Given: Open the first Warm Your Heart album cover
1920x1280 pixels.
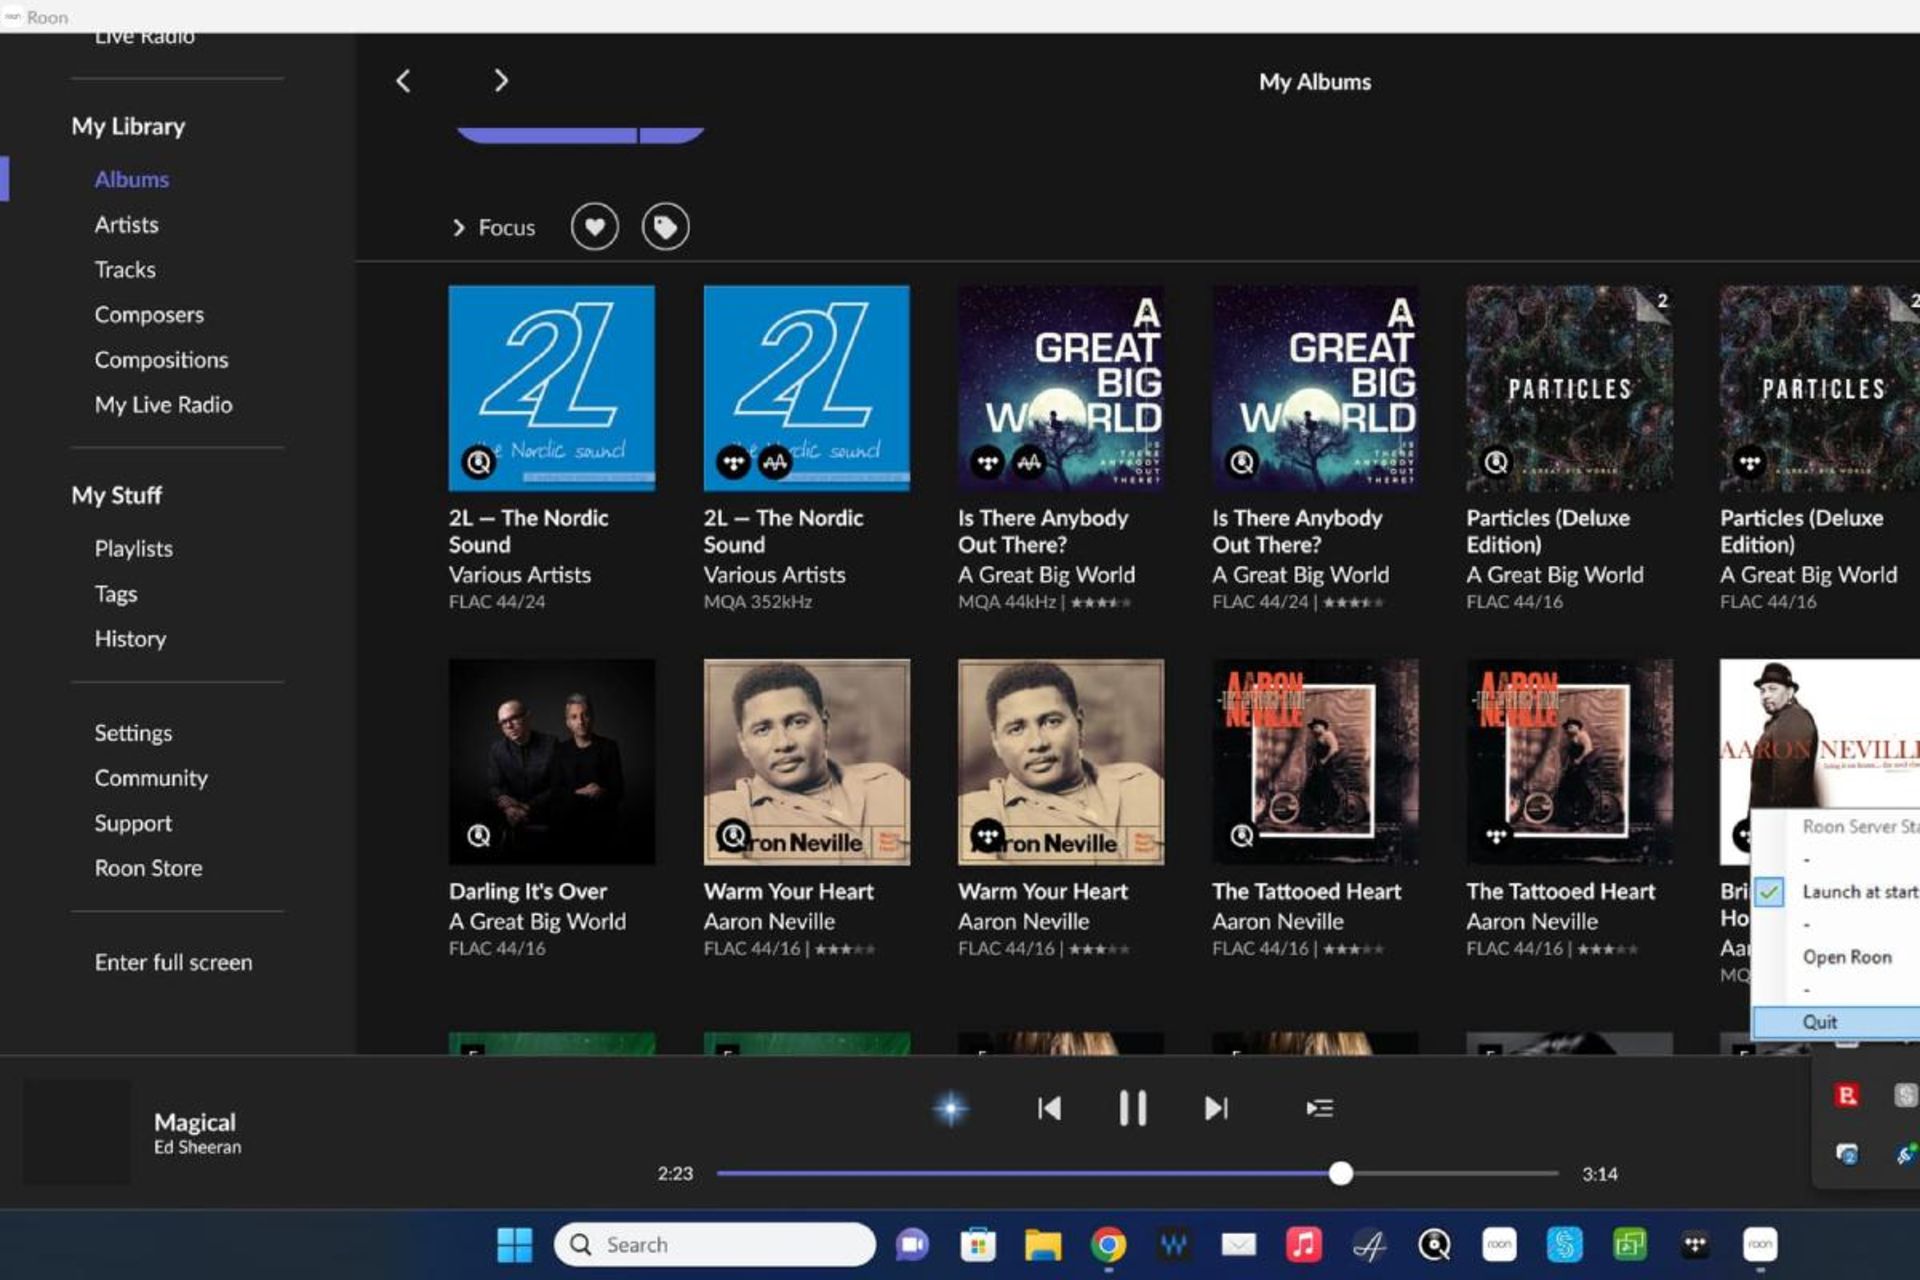Looking at the screenshot, I should click(x=806, y=761).
